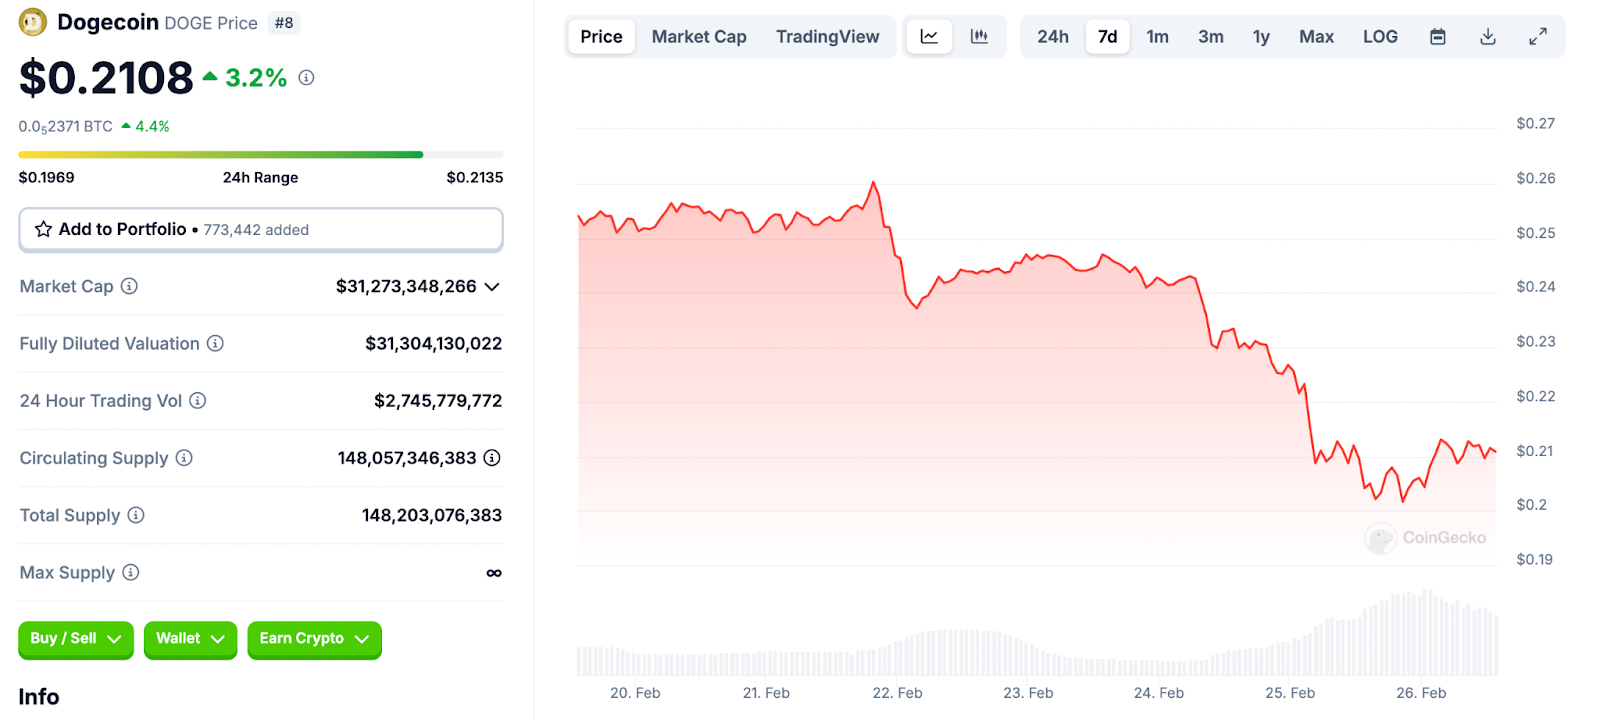Click the Info section heading
The height and width of the screenshot is (720, 1600).
(x=39, y=697)
